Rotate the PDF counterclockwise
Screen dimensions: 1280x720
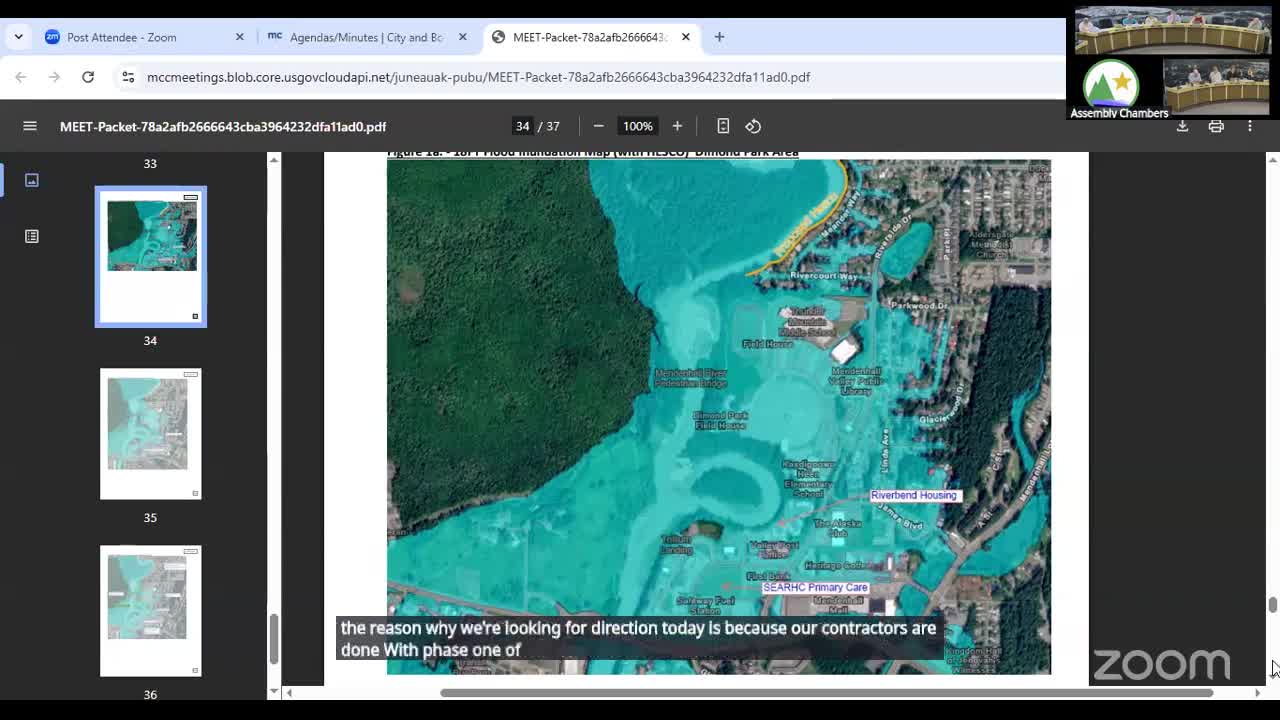click(753, 126)
